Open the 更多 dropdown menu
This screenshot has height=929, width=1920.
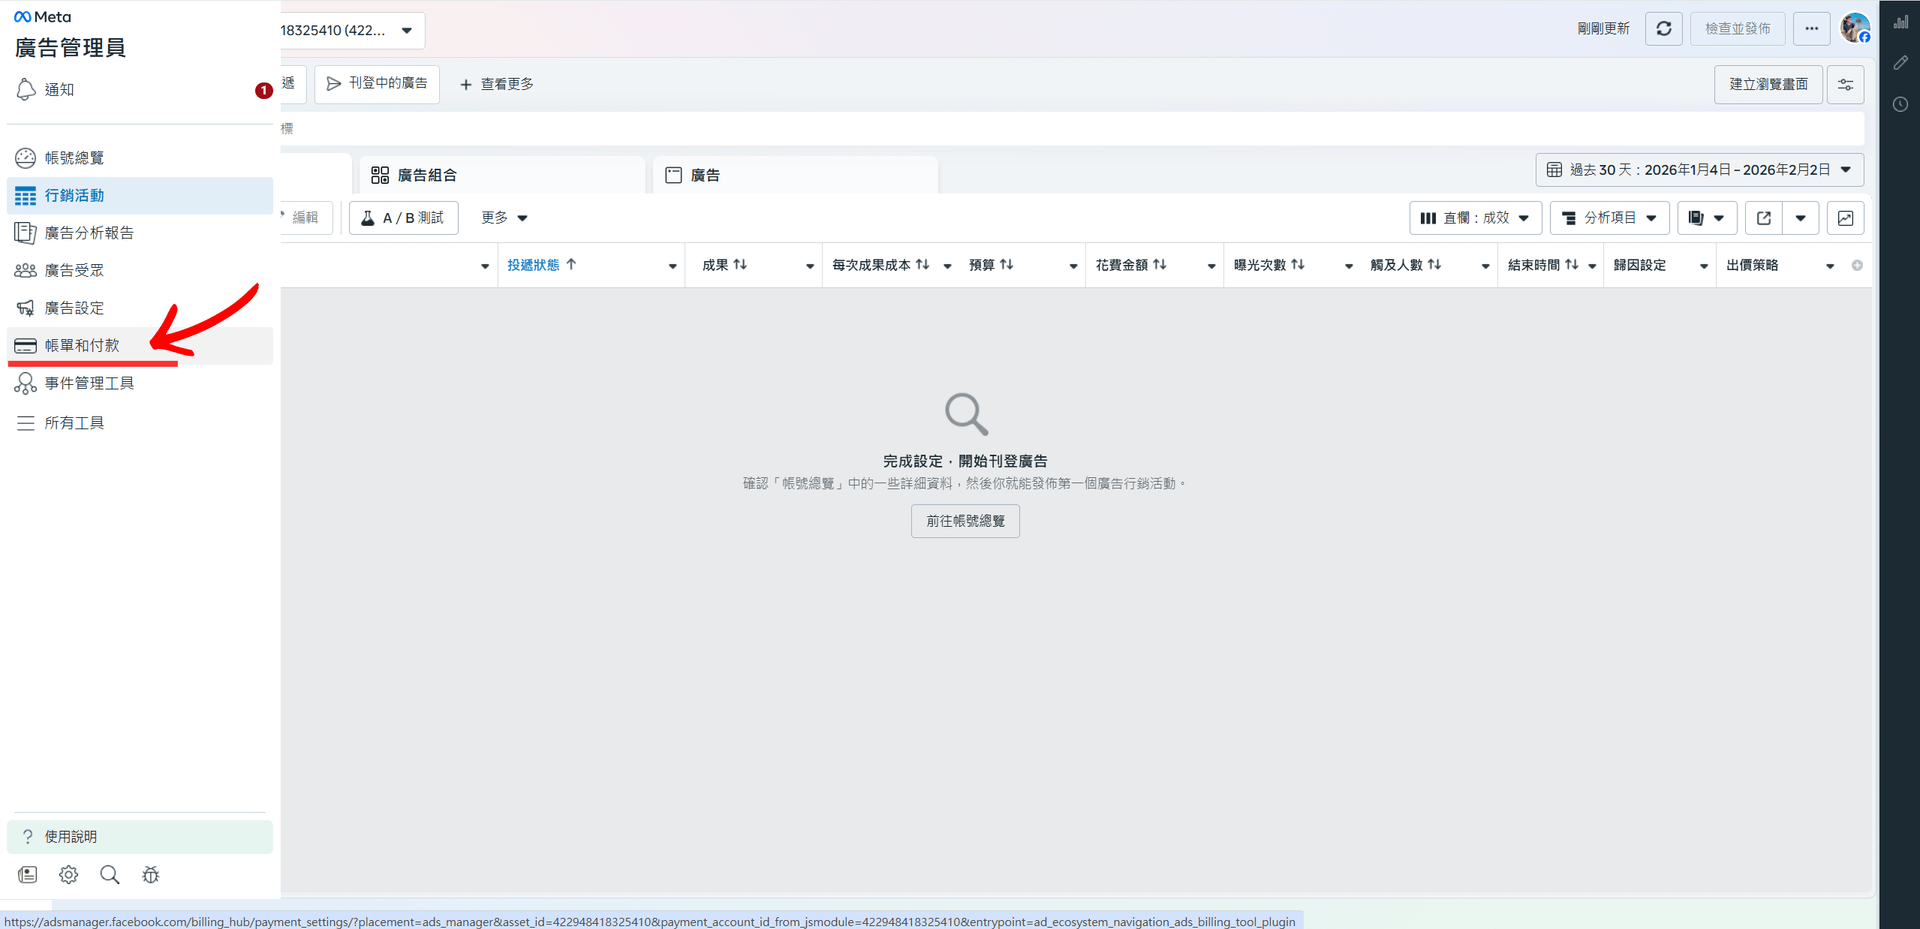pyautogui.click(x=504, y=218)
